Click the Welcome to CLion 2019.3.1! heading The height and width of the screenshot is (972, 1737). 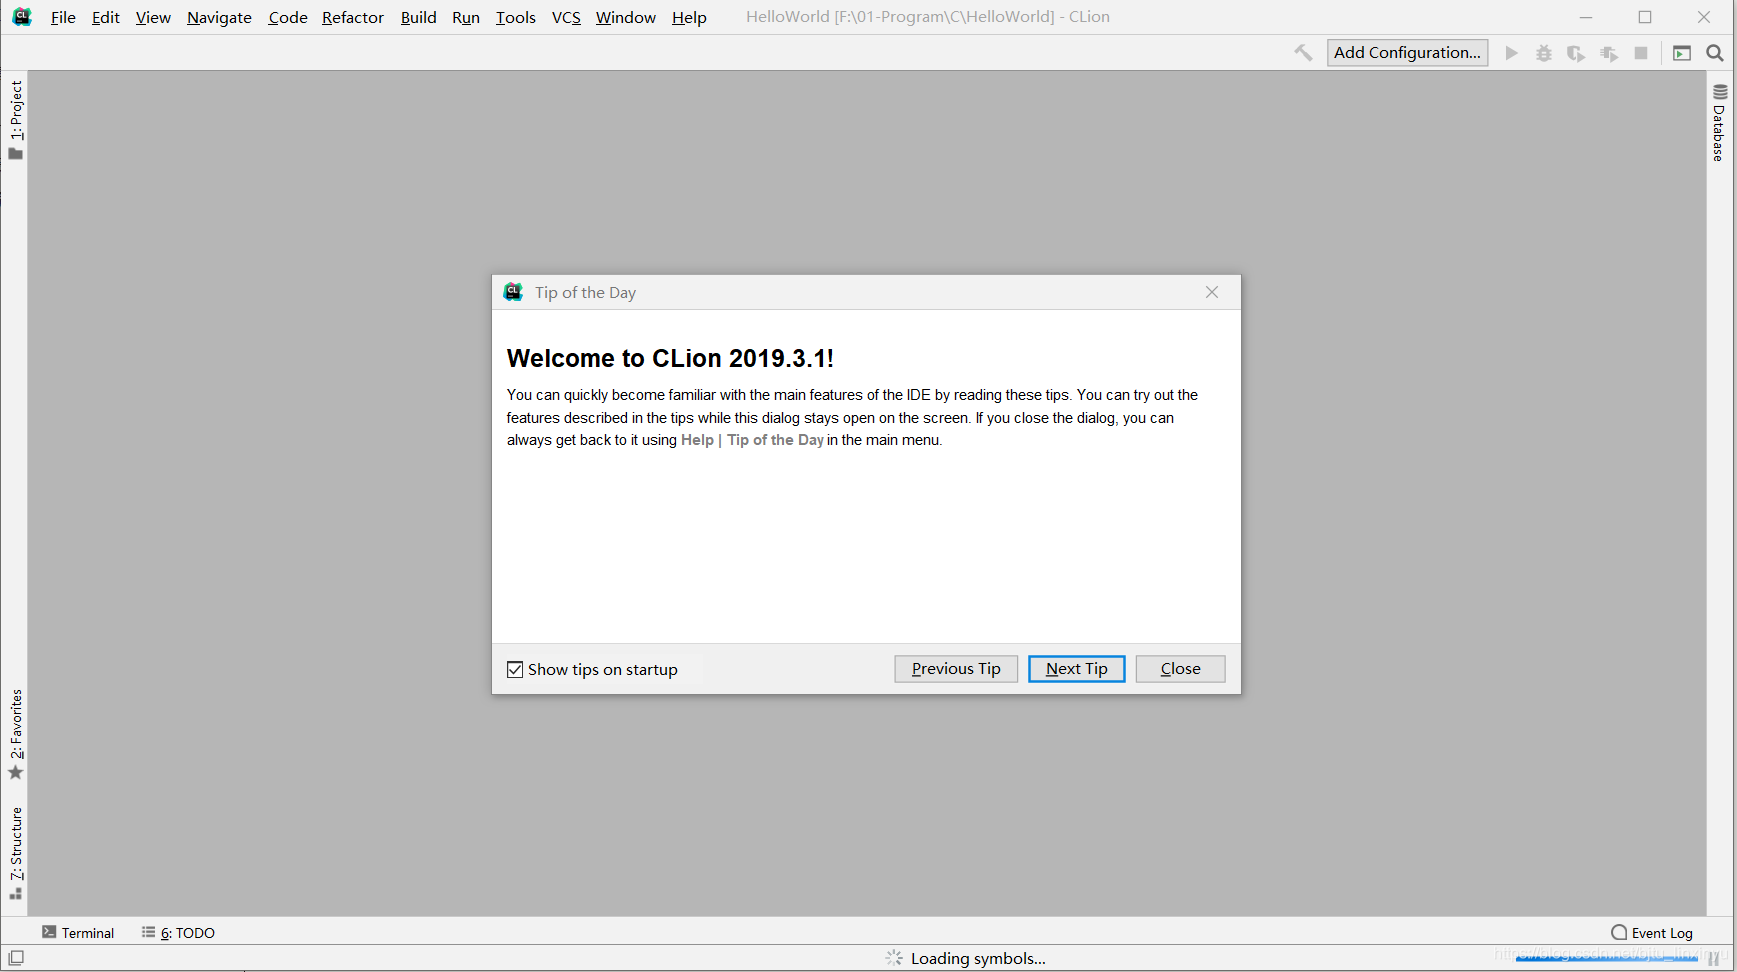click(x=670, y=358)
